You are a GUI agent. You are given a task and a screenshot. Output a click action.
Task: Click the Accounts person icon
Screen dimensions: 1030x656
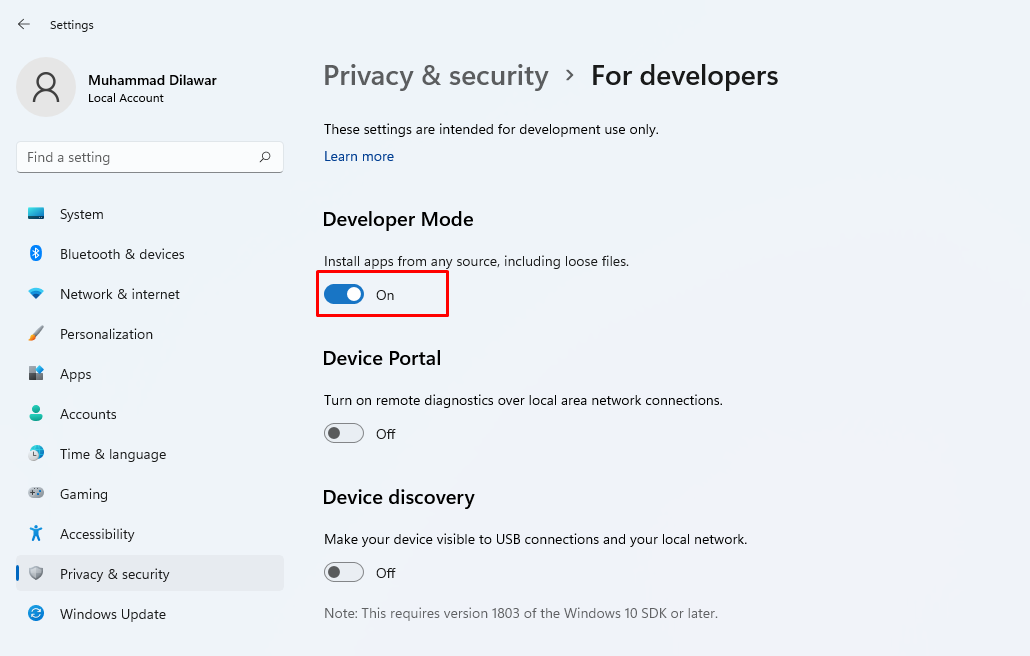(36, 414)
